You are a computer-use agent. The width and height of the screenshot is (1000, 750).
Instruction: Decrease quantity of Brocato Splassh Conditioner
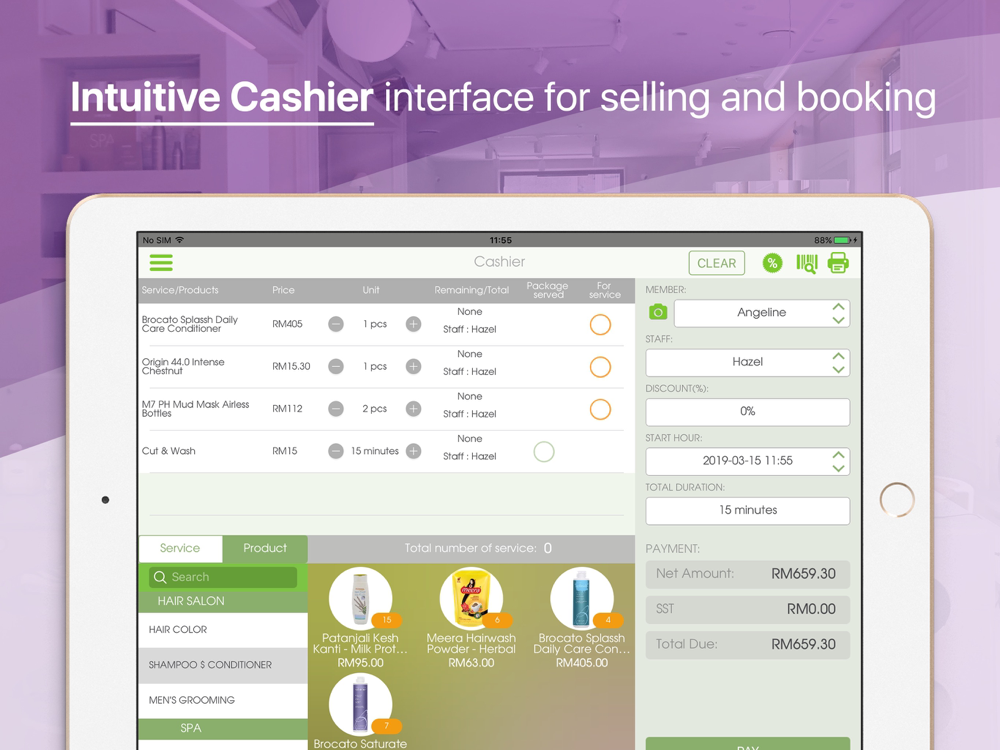pyautogui.click(x=335, y=324)
